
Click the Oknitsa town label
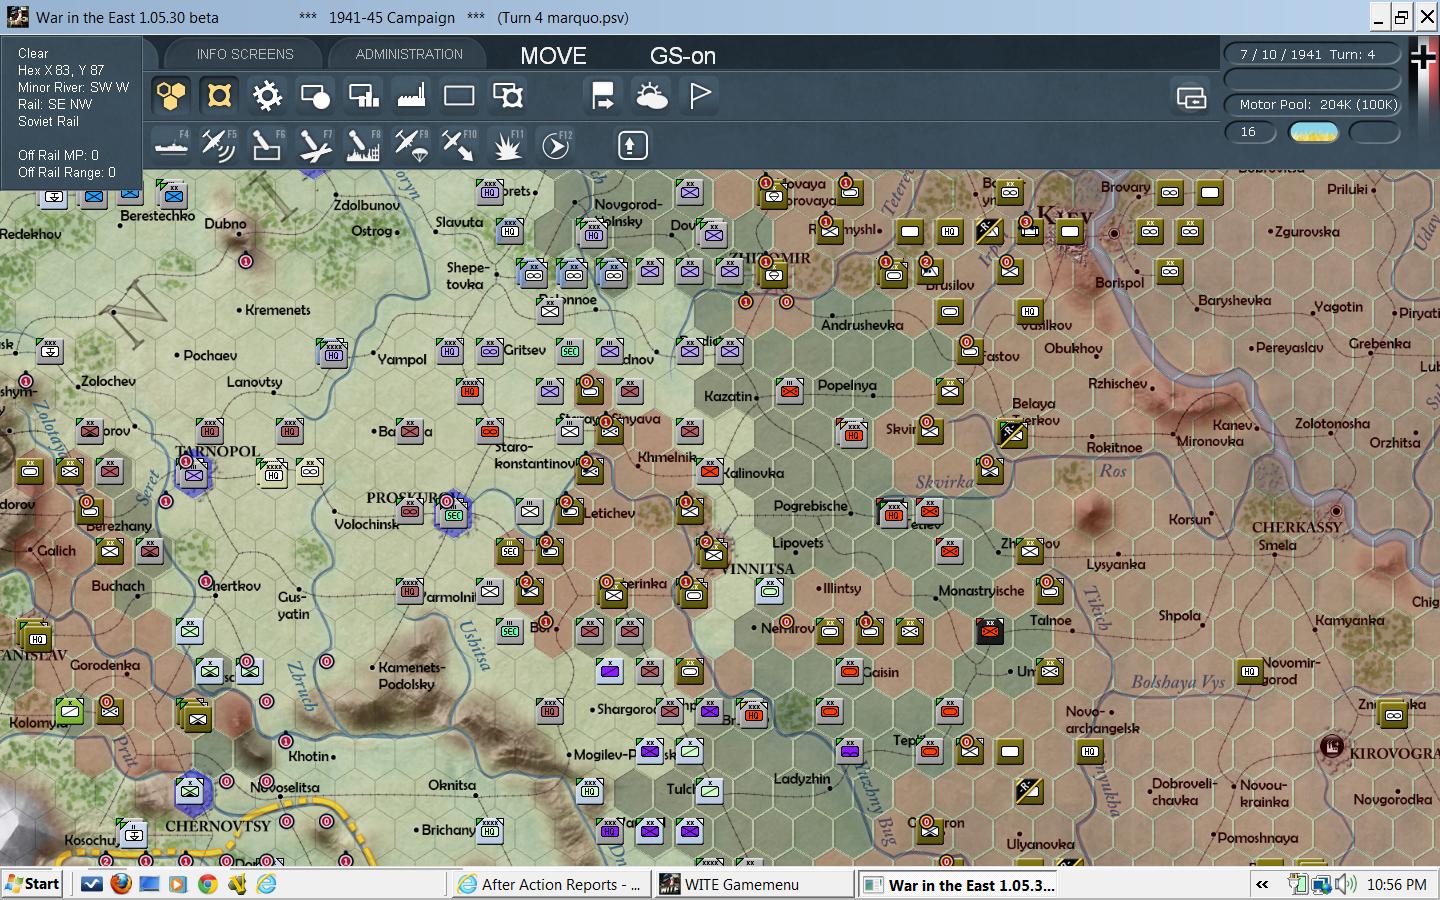click(452, 785)
